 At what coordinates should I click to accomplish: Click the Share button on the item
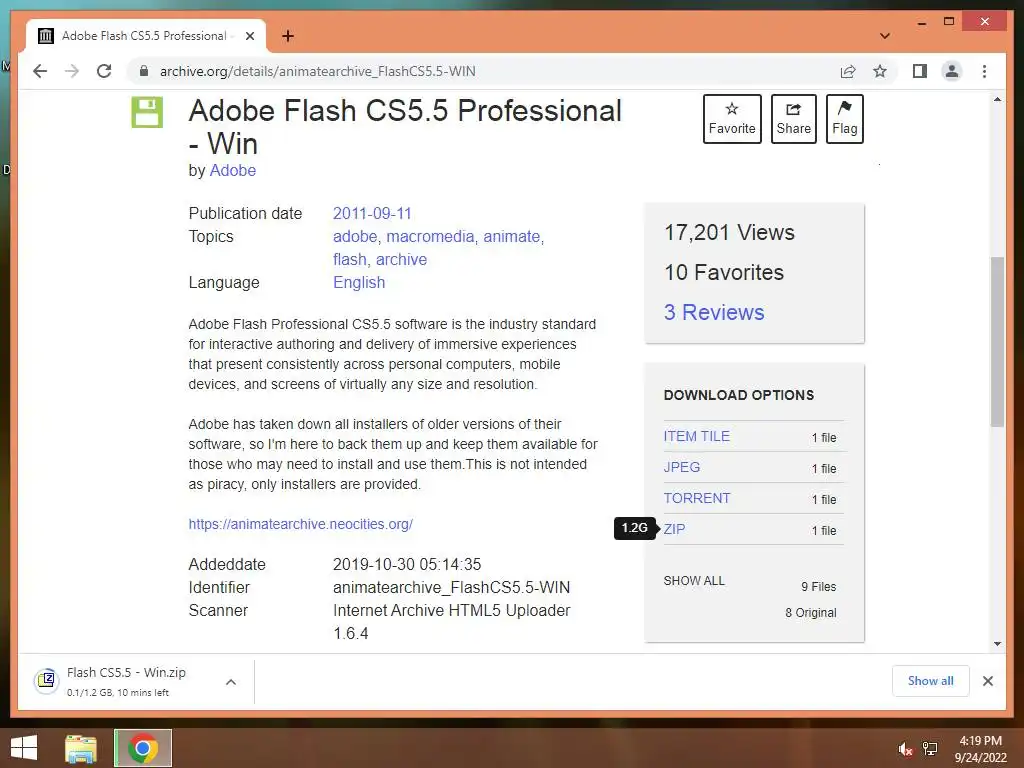coord(793,119)
